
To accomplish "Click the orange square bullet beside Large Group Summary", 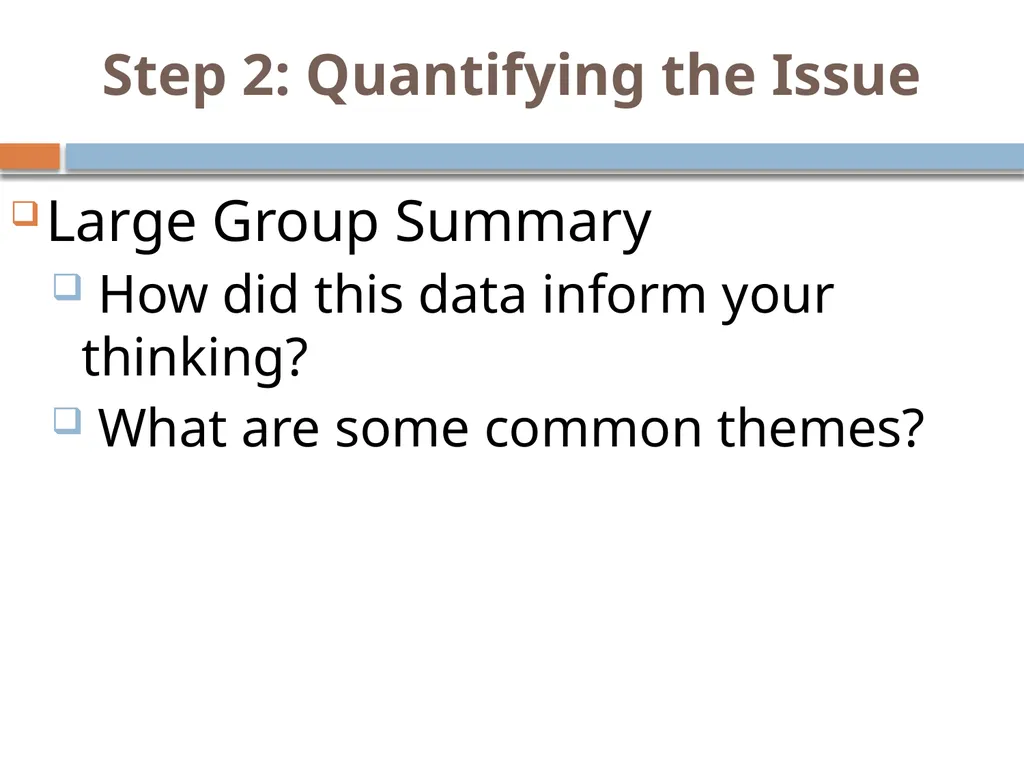I will 25,213.
